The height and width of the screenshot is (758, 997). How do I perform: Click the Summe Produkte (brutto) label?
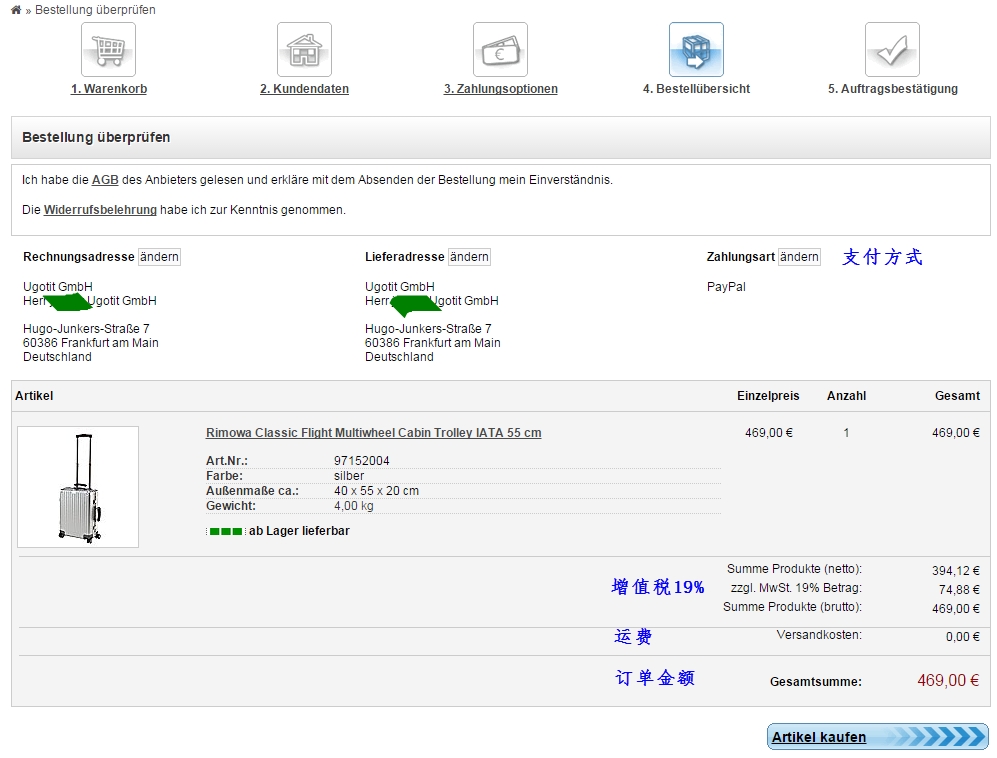[x=792, y=607]
